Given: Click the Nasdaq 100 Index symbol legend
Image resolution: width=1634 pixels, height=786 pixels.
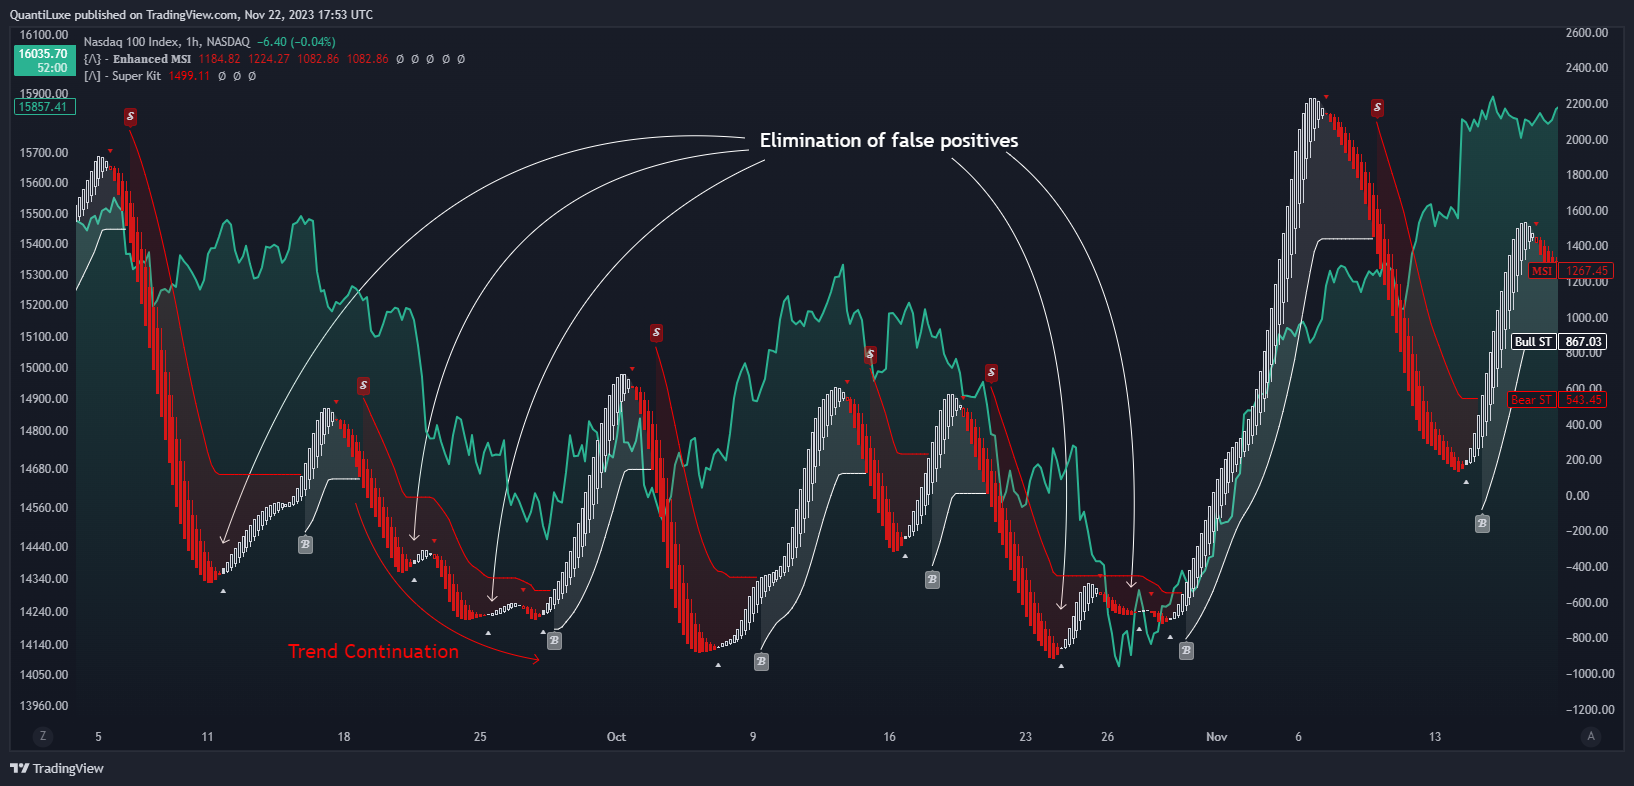Looking at the screenshot, I should click(167, 42).
